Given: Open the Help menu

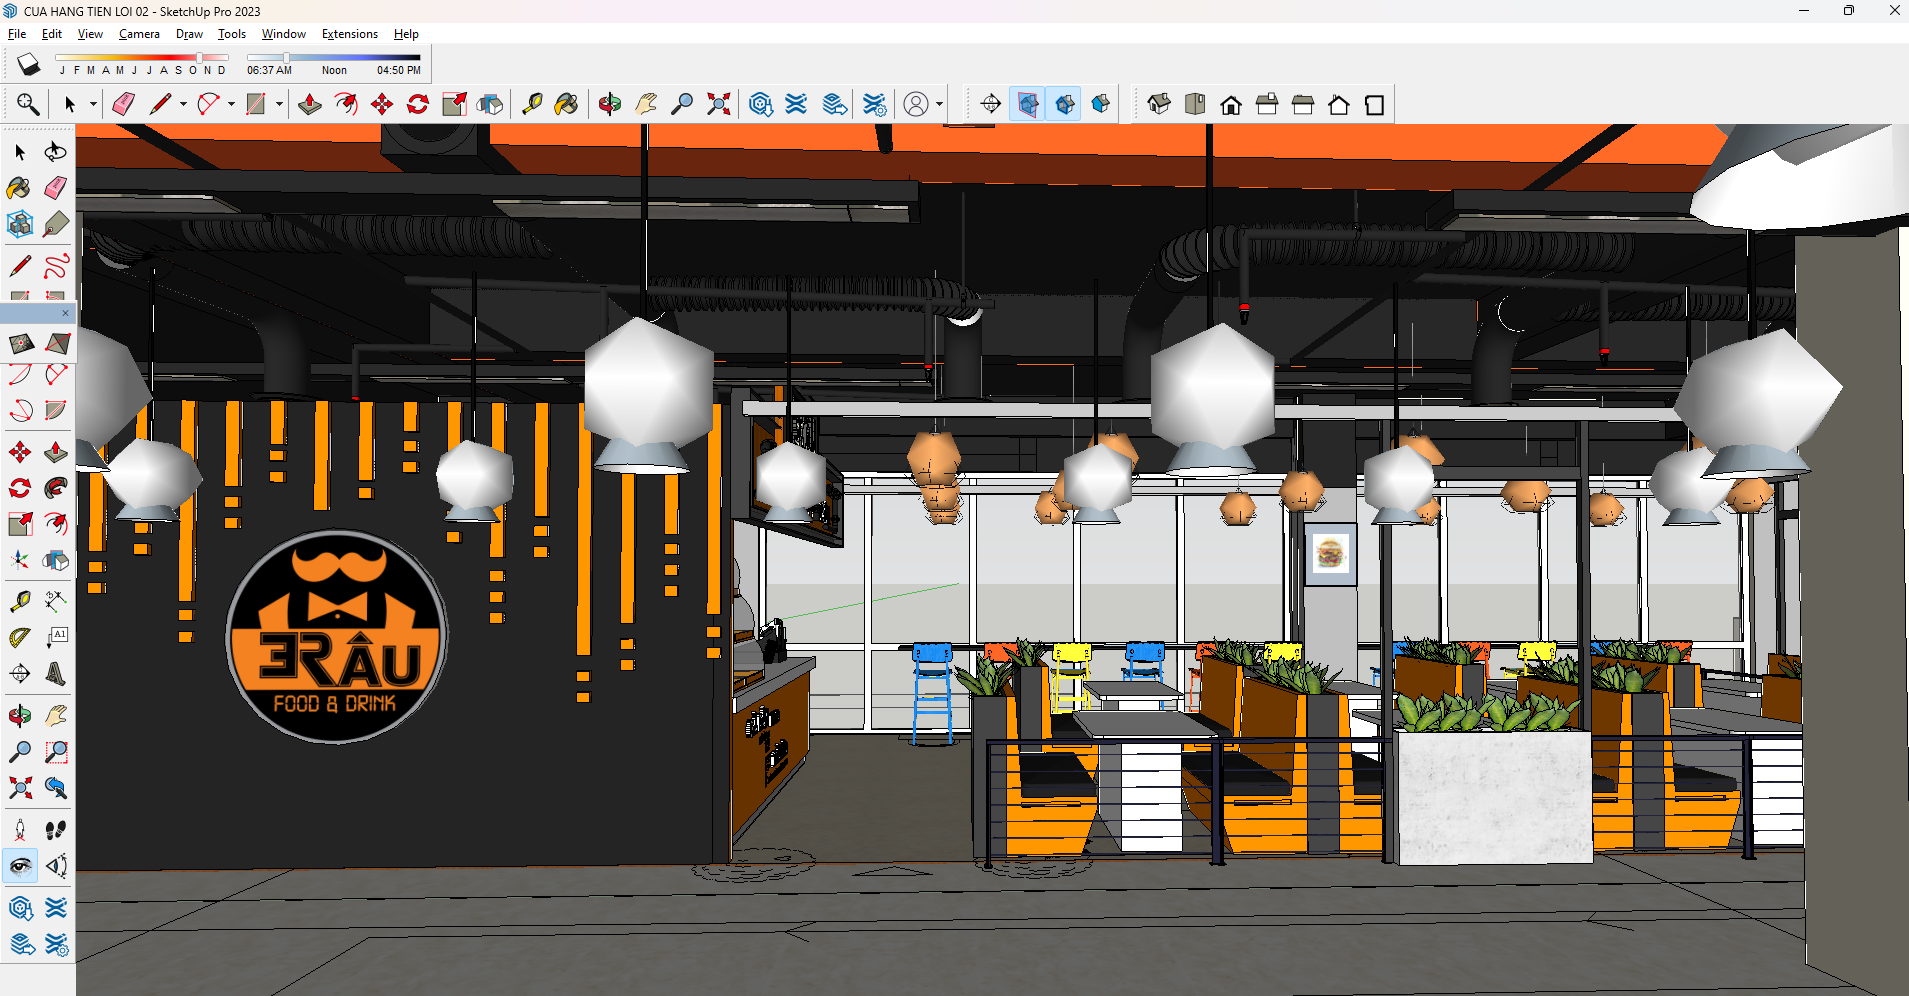Looking at the screenshot, I should click(x=406, y=34).
